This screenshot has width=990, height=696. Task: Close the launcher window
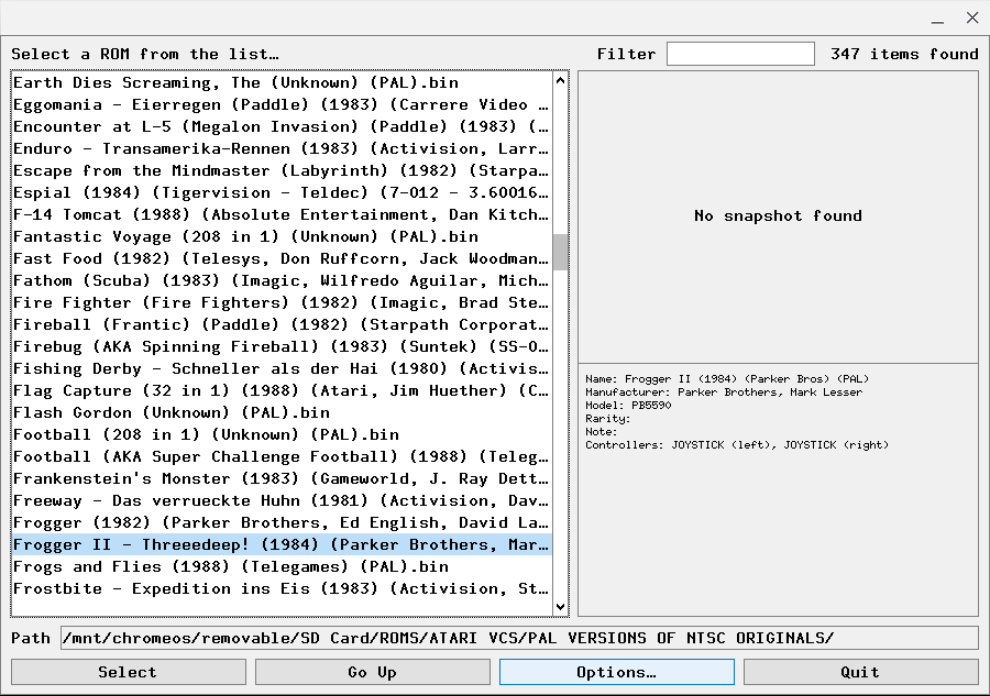click(972, 18)
